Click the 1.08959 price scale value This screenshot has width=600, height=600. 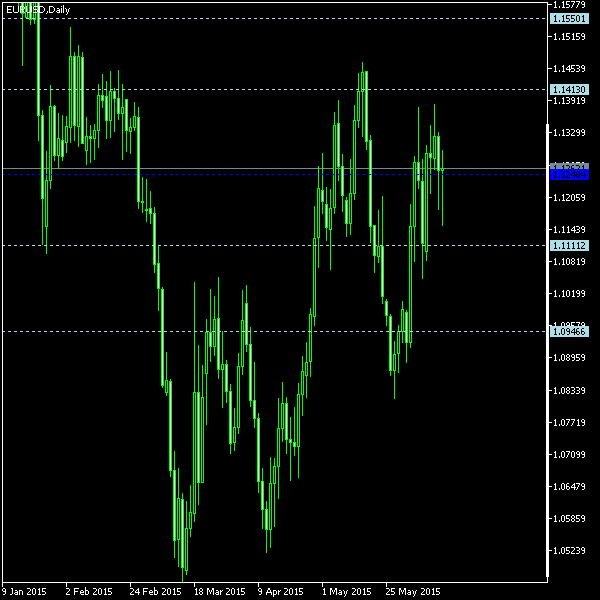(x=569, y=358)
